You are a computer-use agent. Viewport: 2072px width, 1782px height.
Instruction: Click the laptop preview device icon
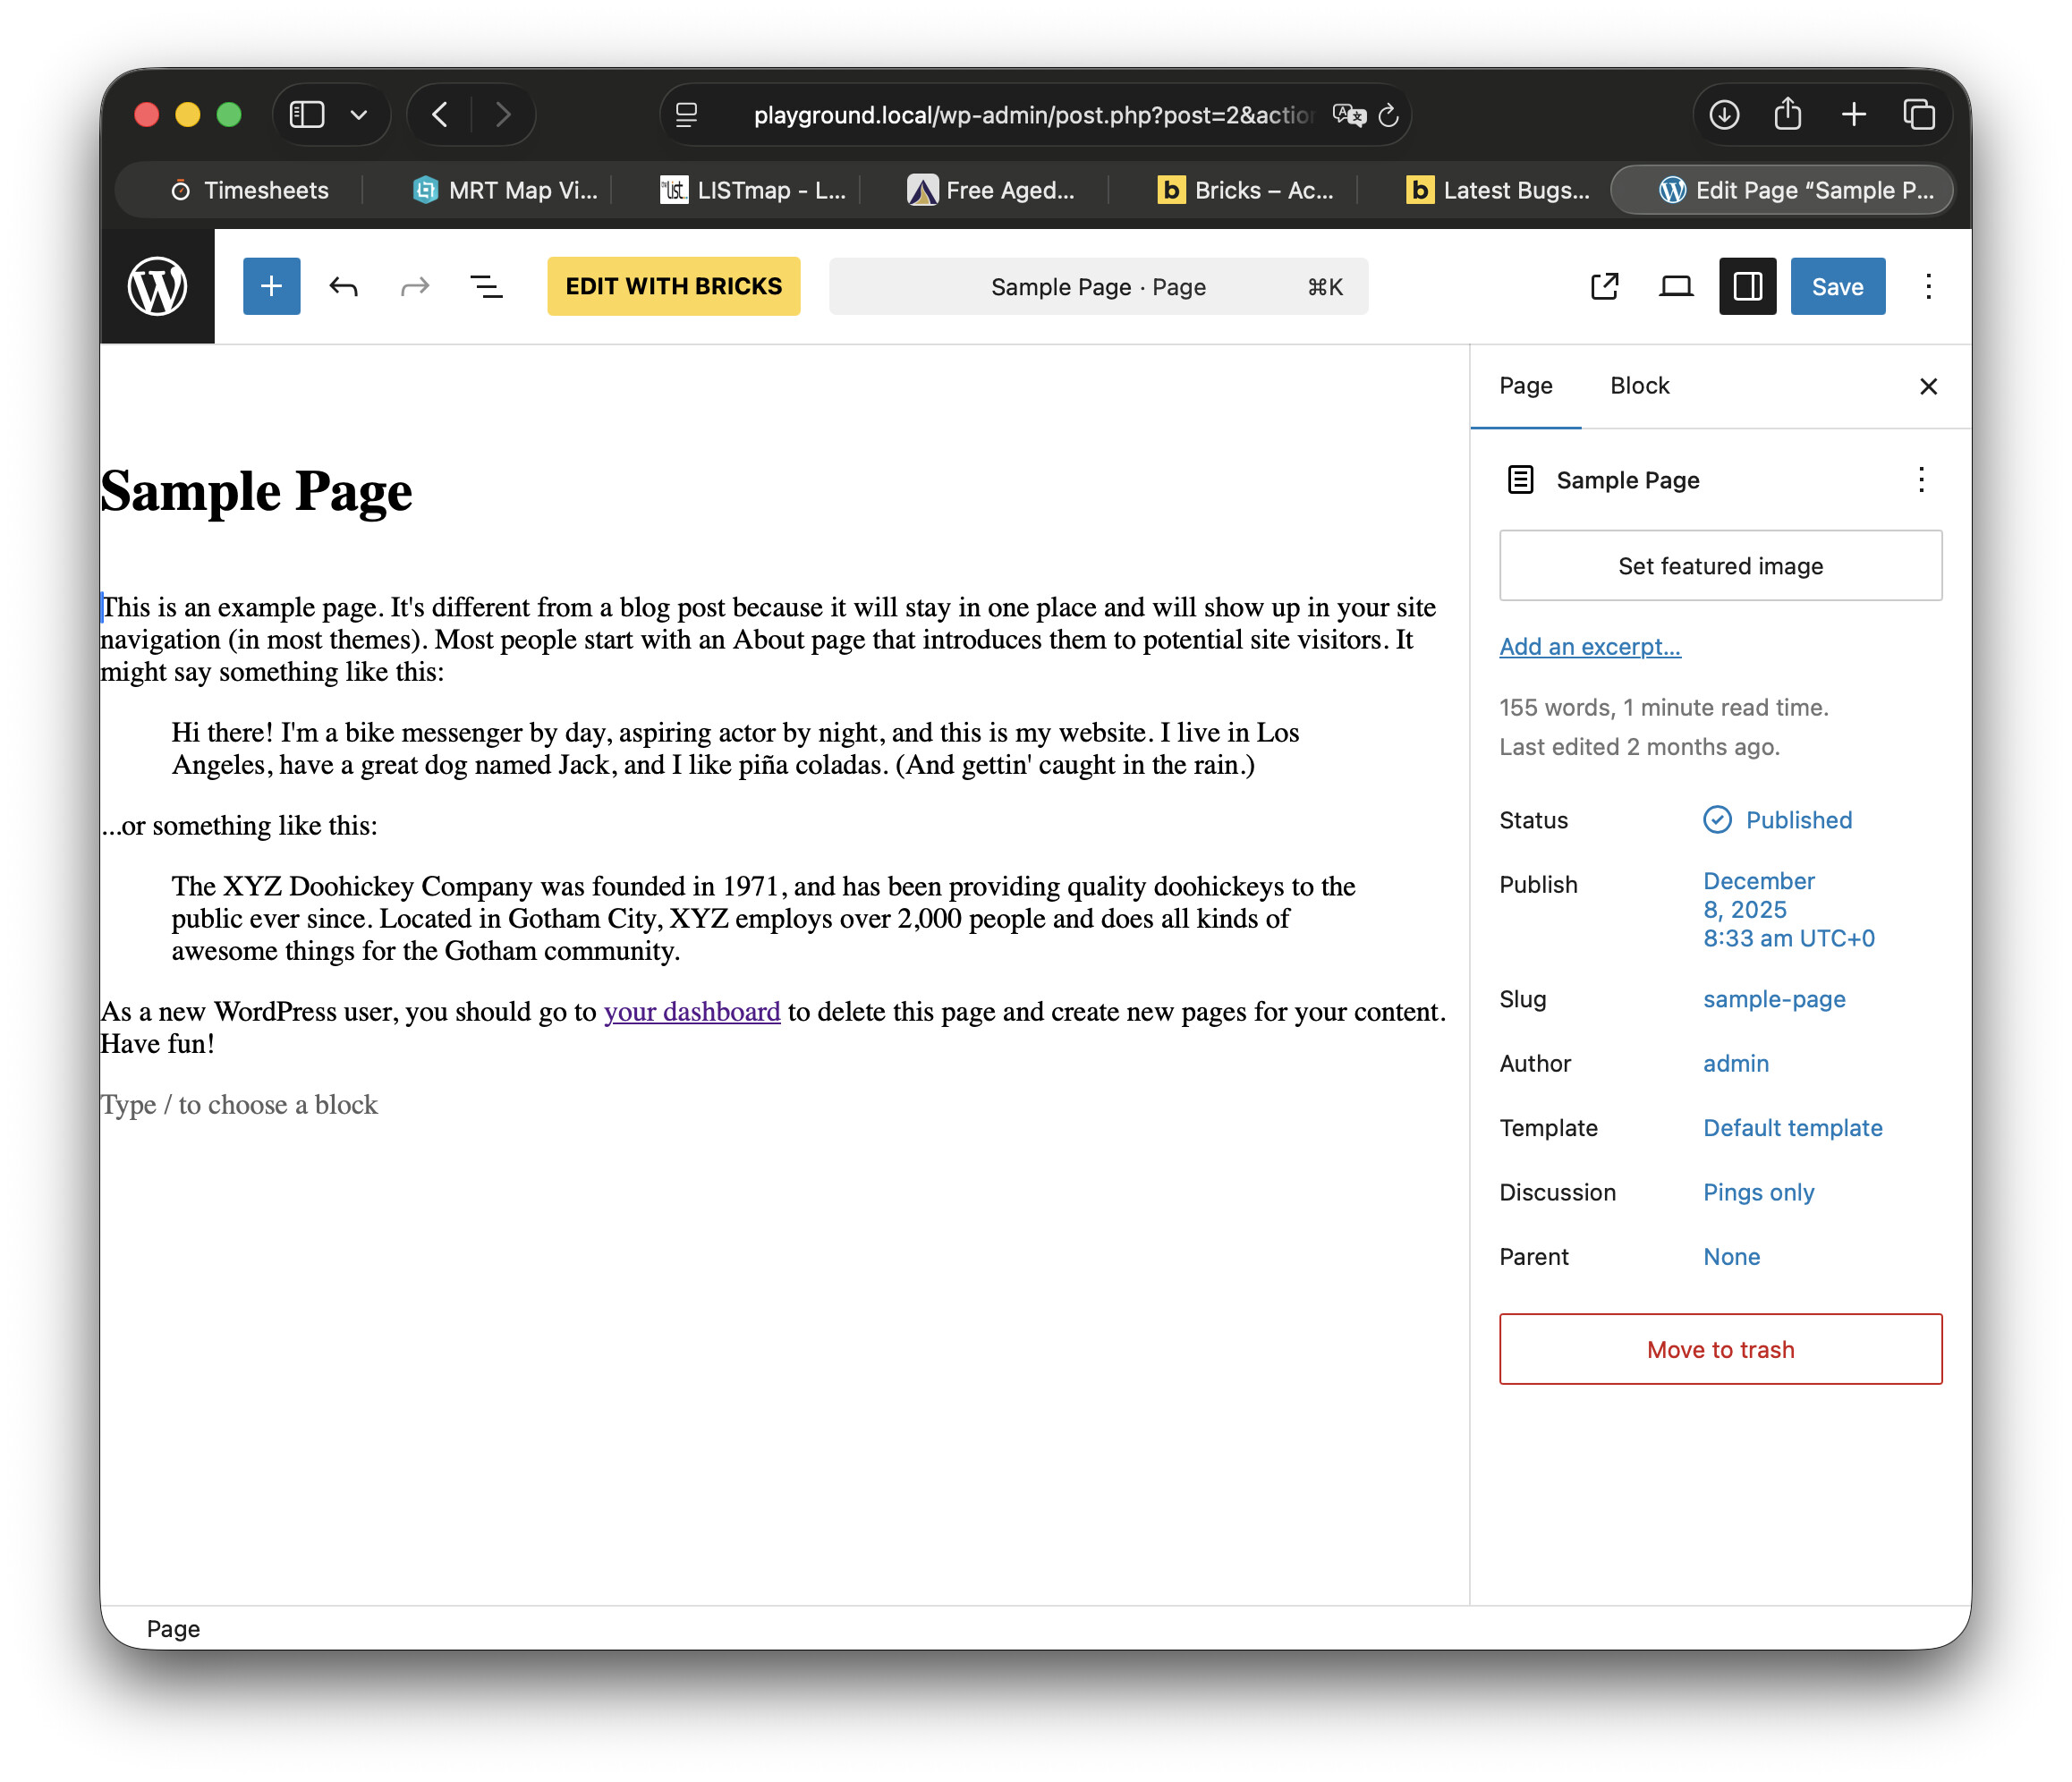click(1675, 287)
